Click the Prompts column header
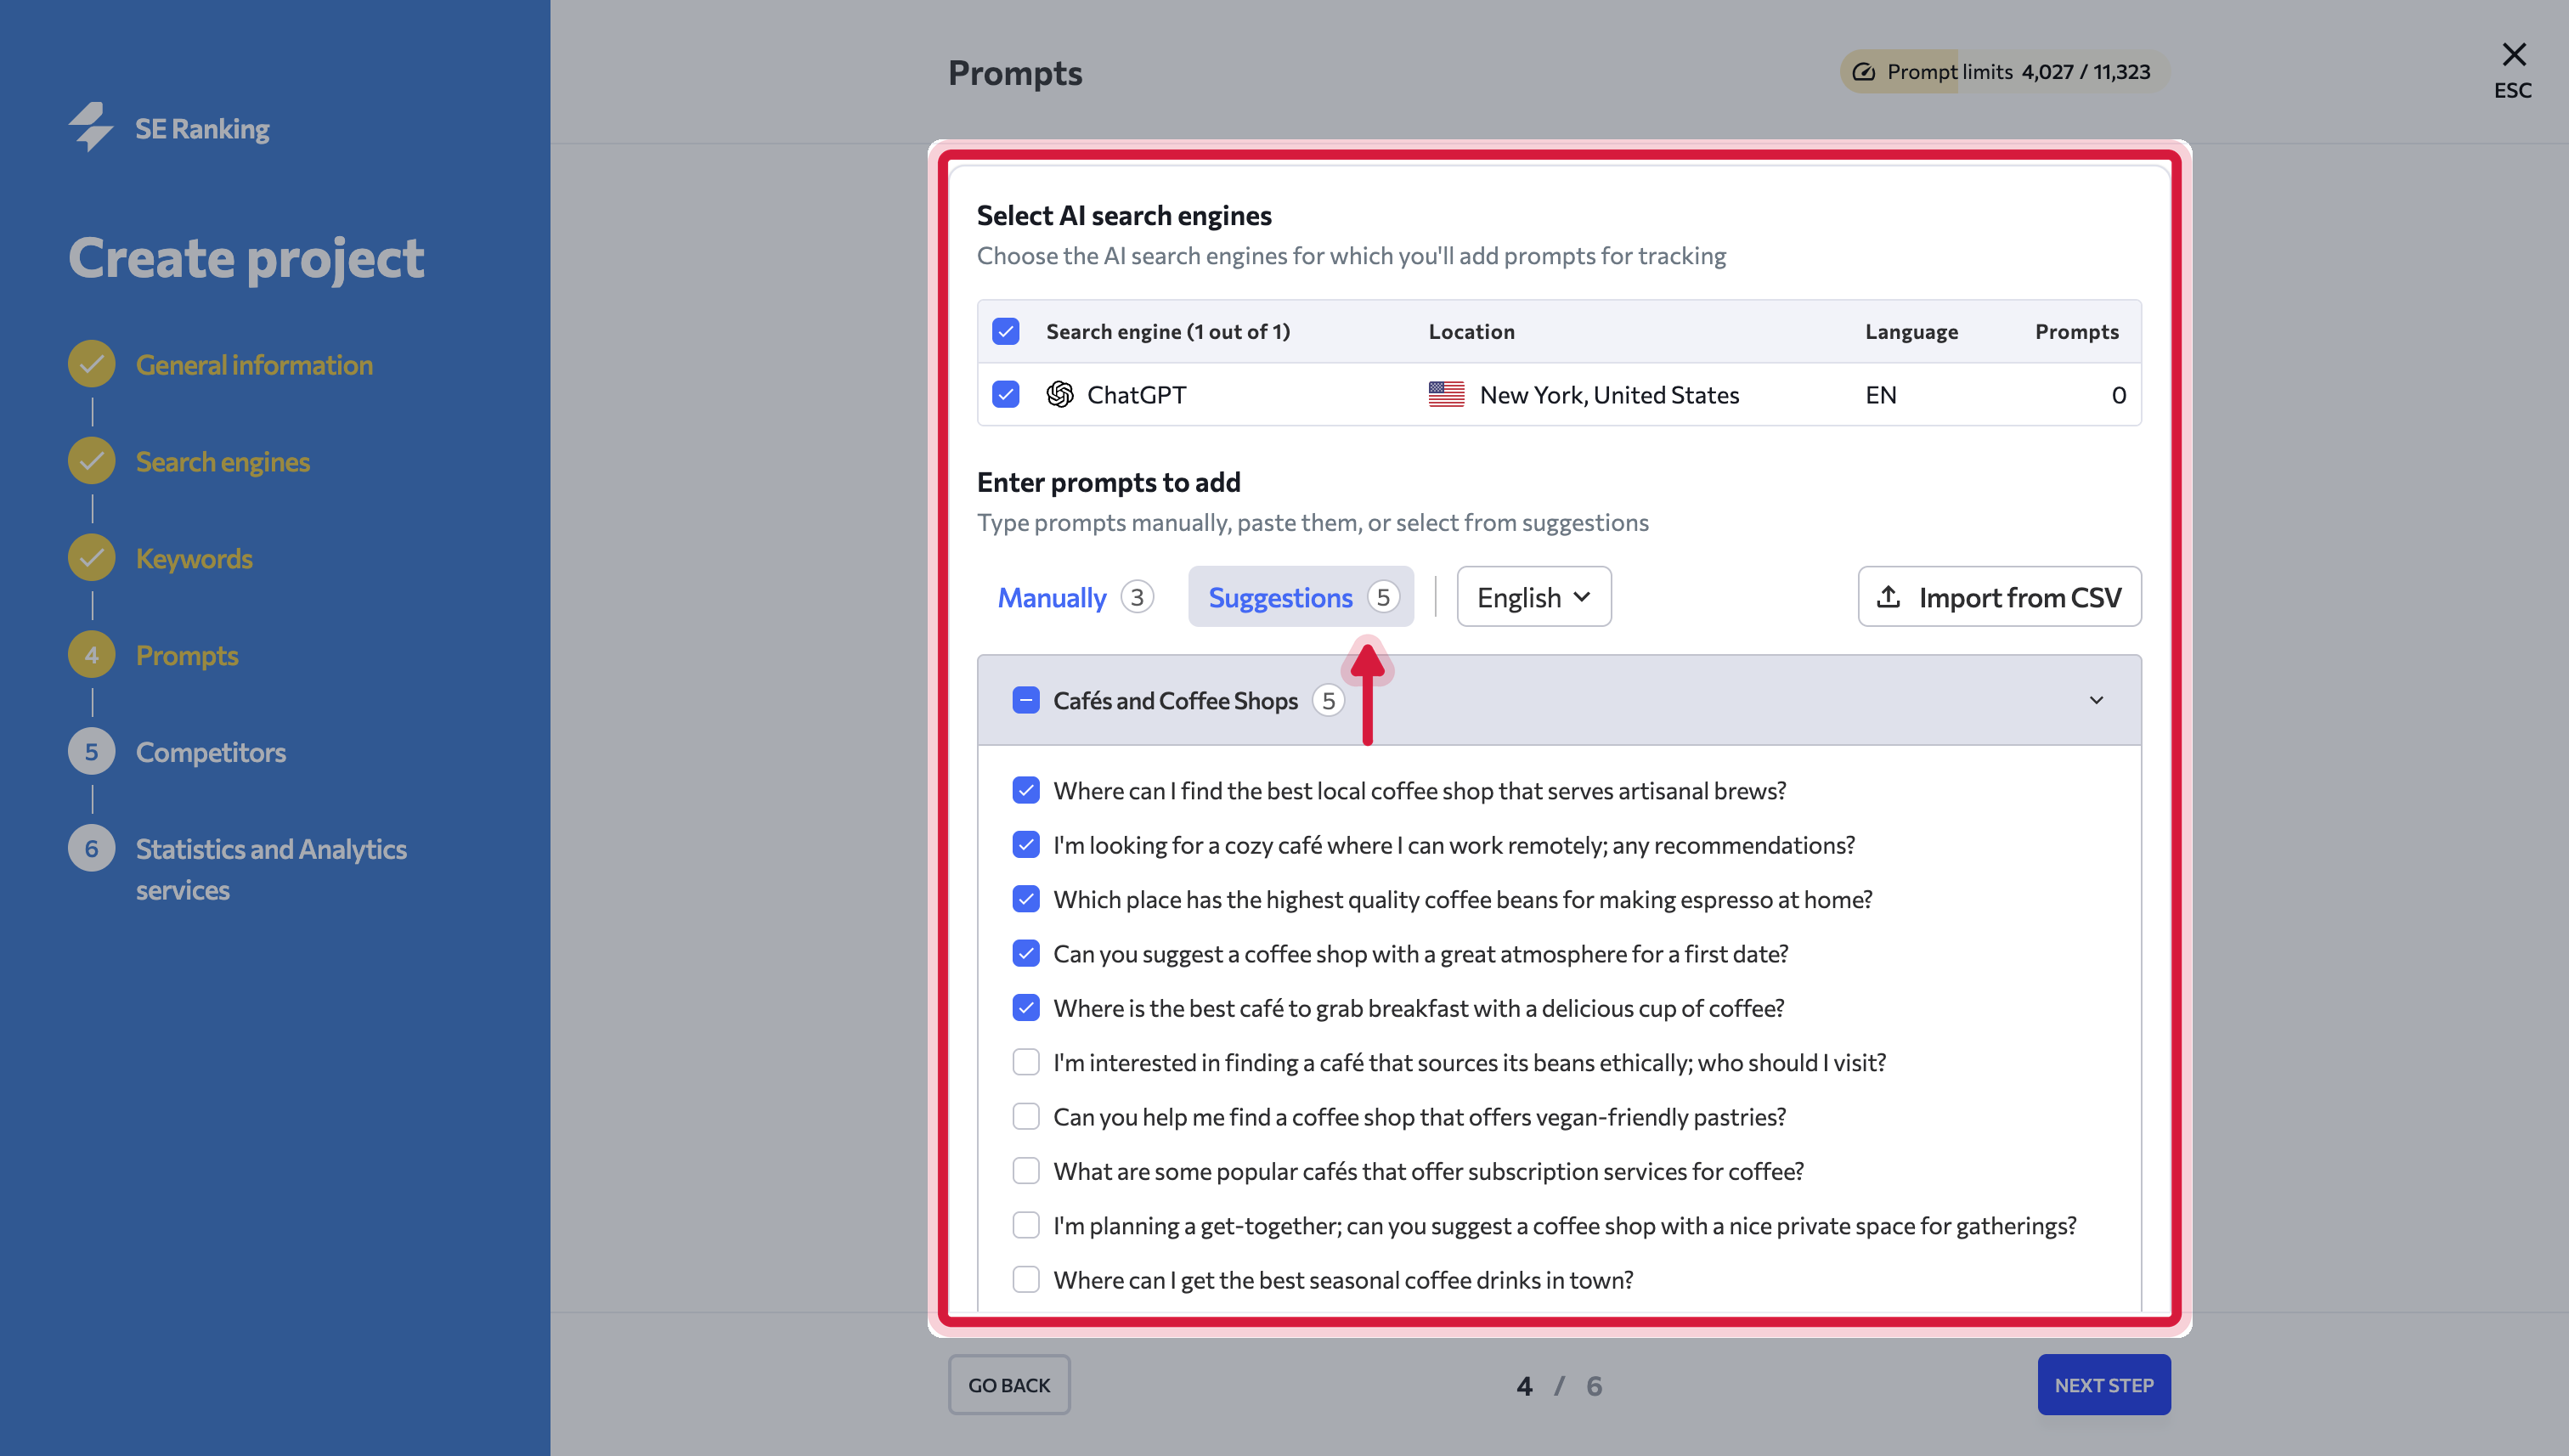The height and width of the screenshot is (1456, 2569). [x=2077, y=331]
